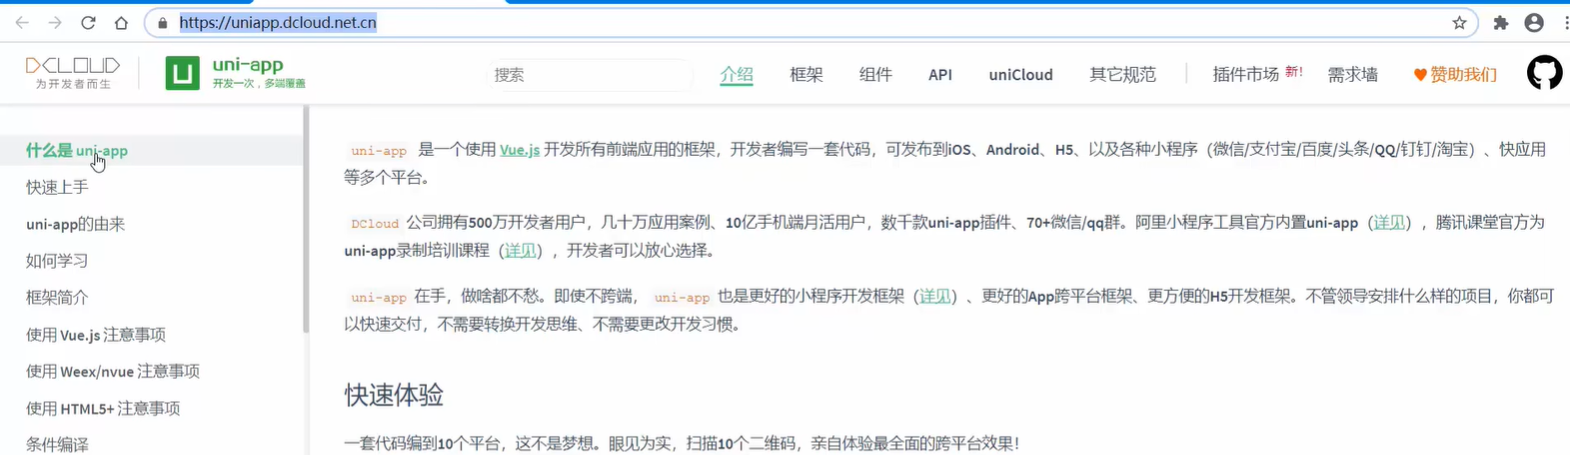Open sidebar item 条件编译

pyautogui.click(x=57, y=444)
